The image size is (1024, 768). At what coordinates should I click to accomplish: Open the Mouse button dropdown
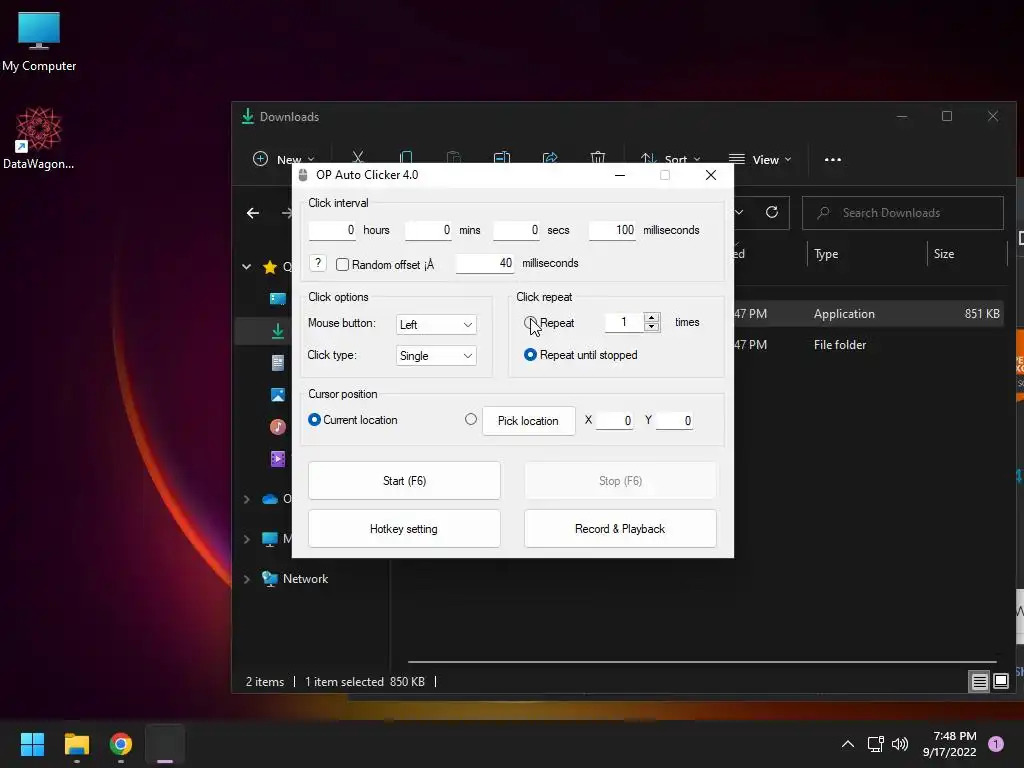click(x=436, y=325)
